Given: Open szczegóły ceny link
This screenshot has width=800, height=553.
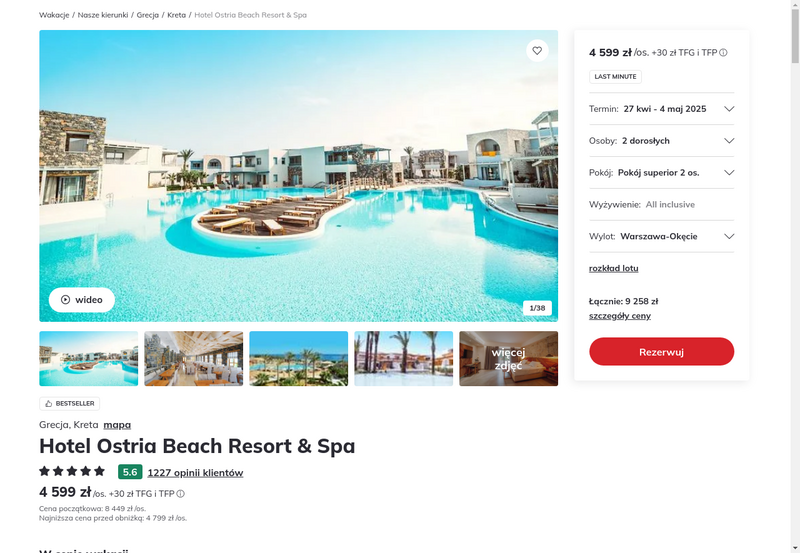Looking at the screenshot, I should pyautogui.click(x=620, y=316).
